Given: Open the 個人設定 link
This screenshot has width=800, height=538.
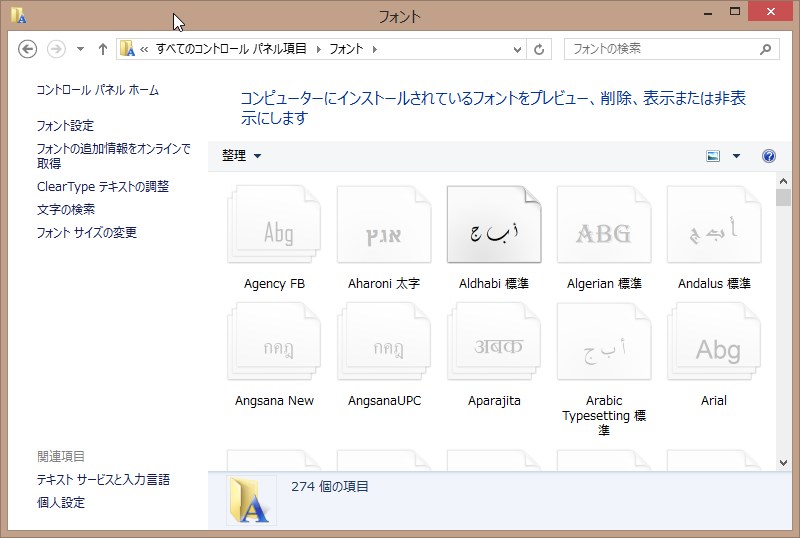Looking at the screenshot, I should (61, 503).
